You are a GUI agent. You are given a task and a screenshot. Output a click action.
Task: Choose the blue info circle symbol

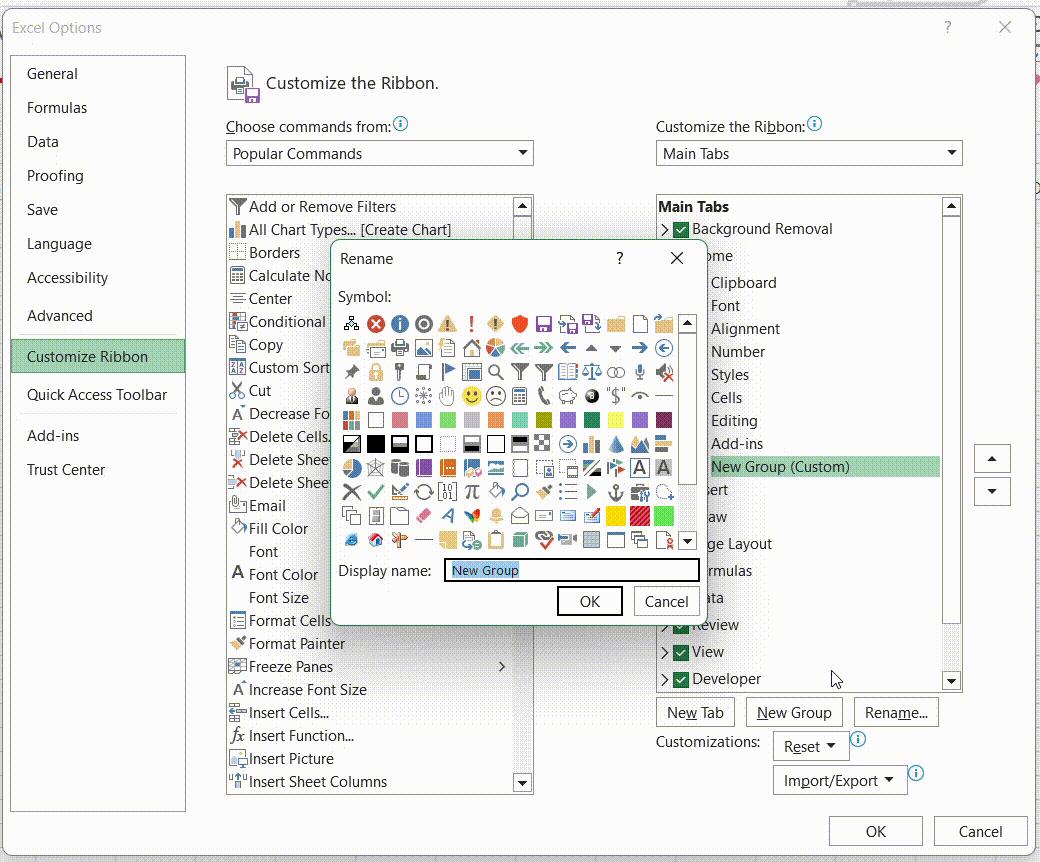[400, 324]
